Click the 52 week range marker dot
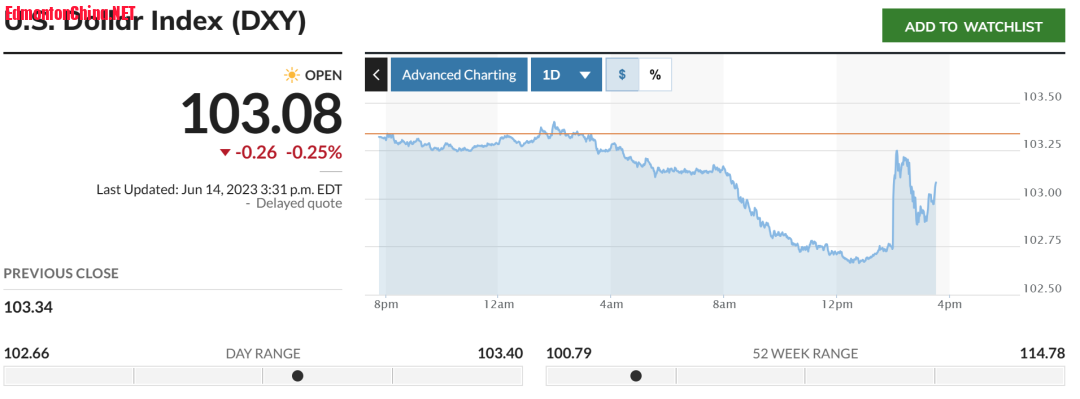This screenshot has height=399, width=1080. pos(636,376)
